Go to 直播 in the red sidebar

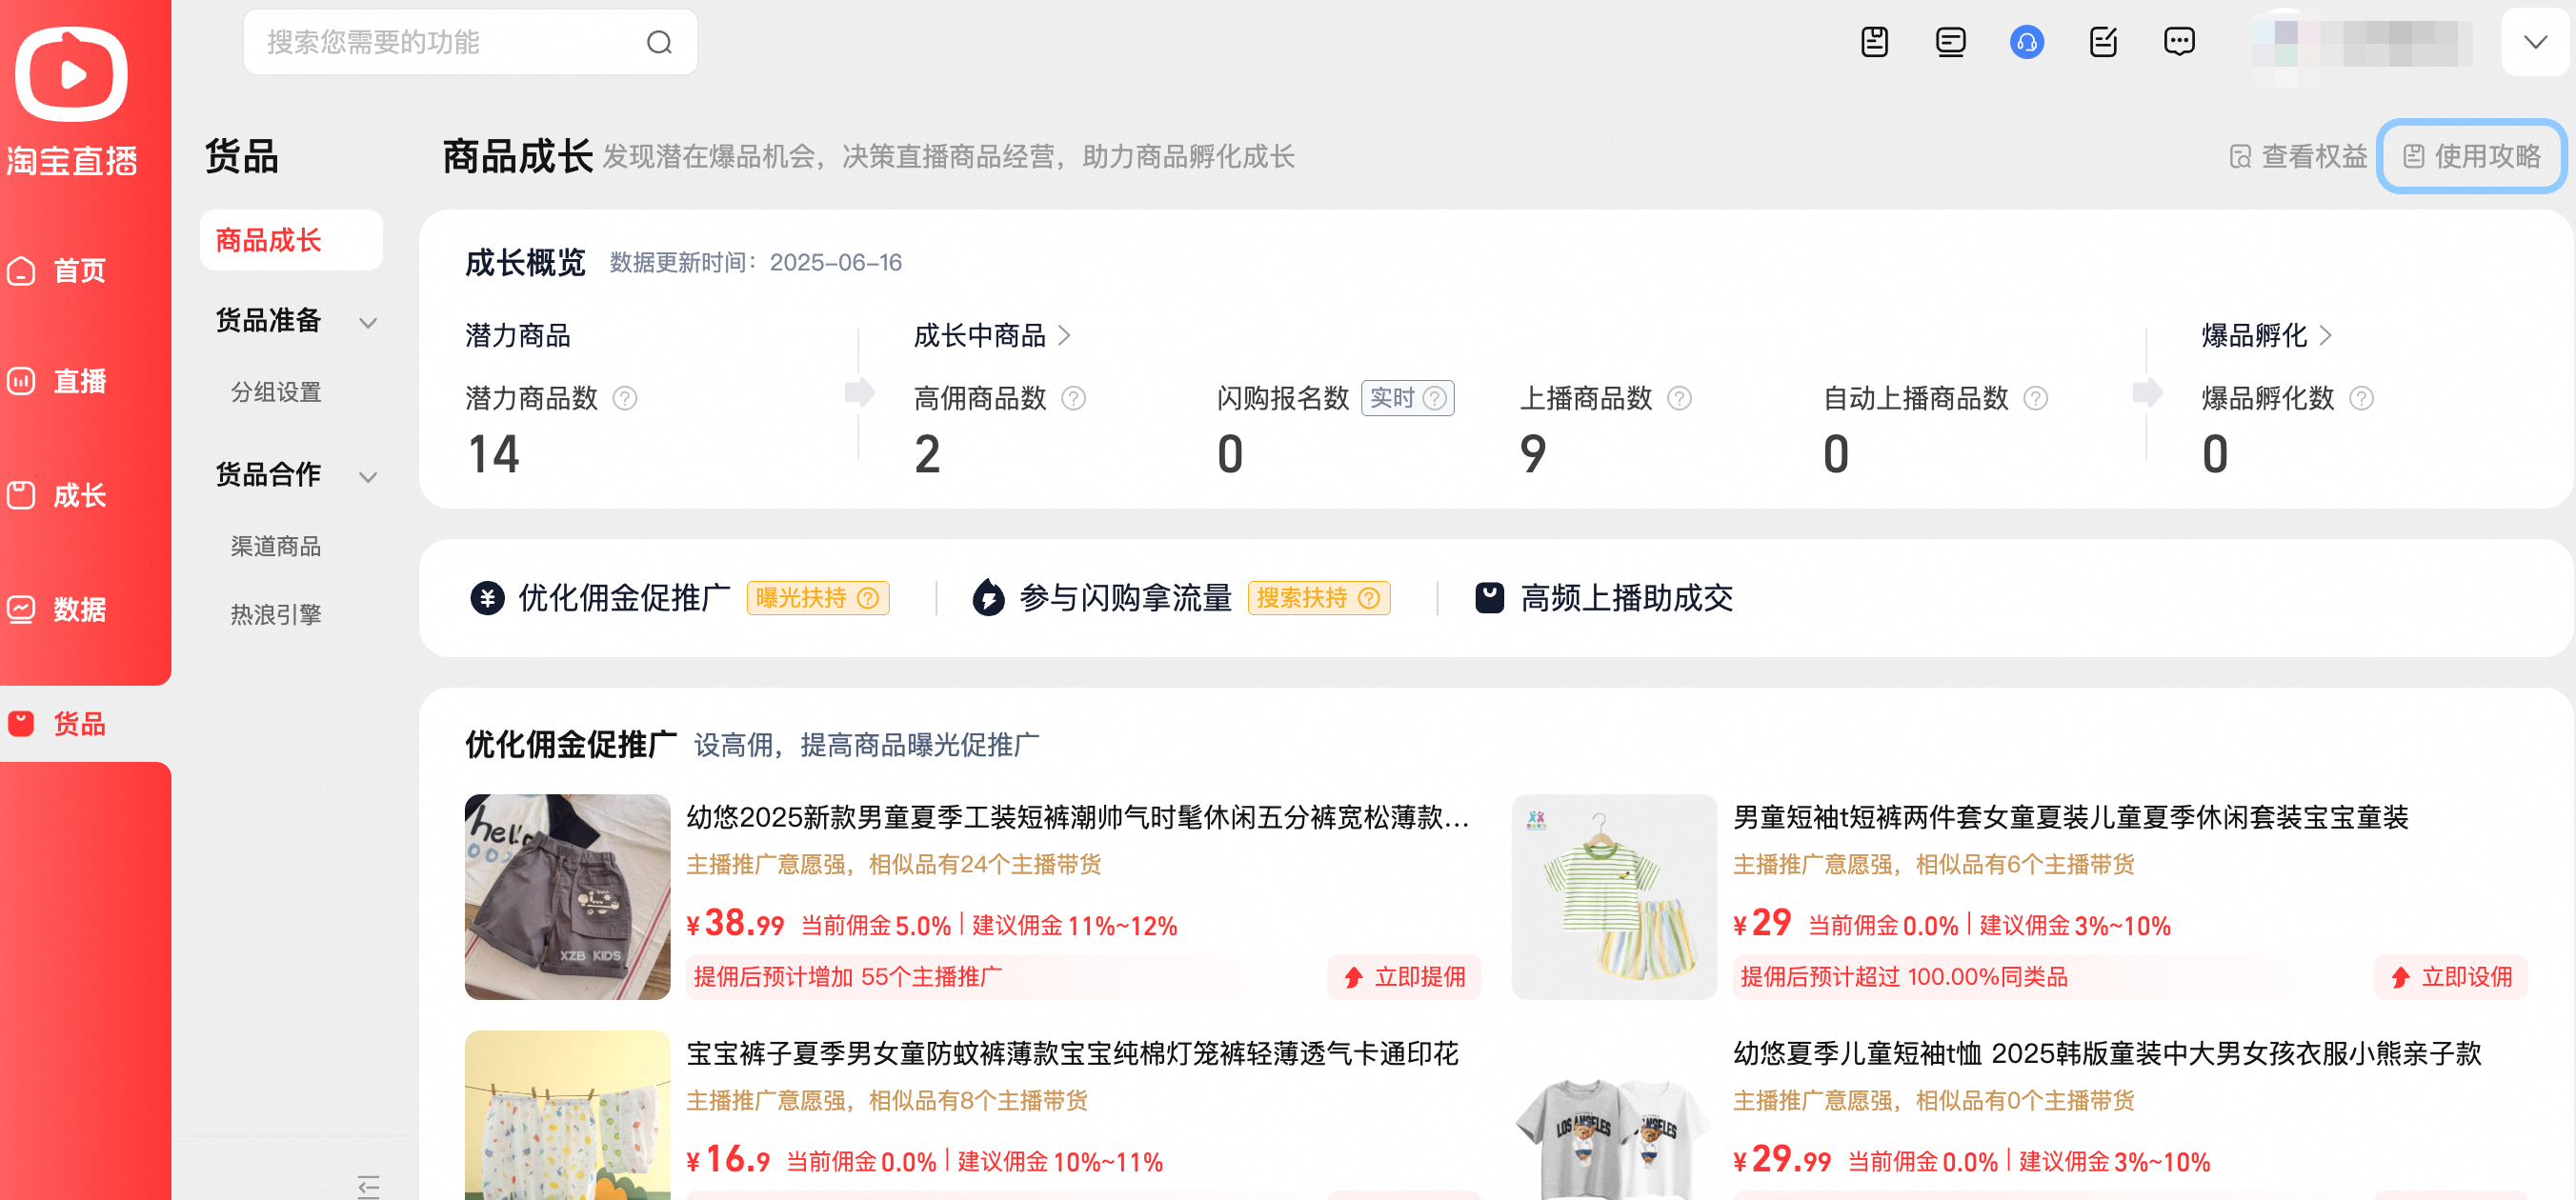tap(57, 381)
